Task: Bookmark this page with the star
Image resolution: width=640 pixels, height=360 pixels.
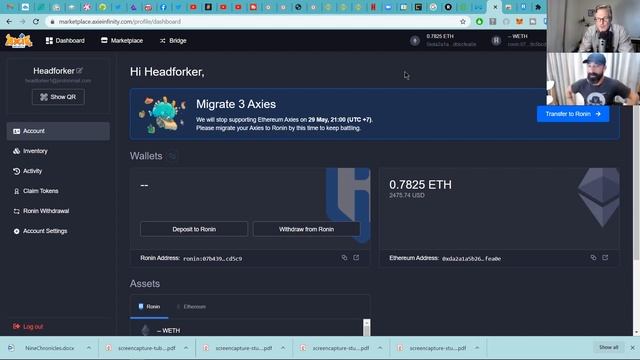Action: coord(463,22)
